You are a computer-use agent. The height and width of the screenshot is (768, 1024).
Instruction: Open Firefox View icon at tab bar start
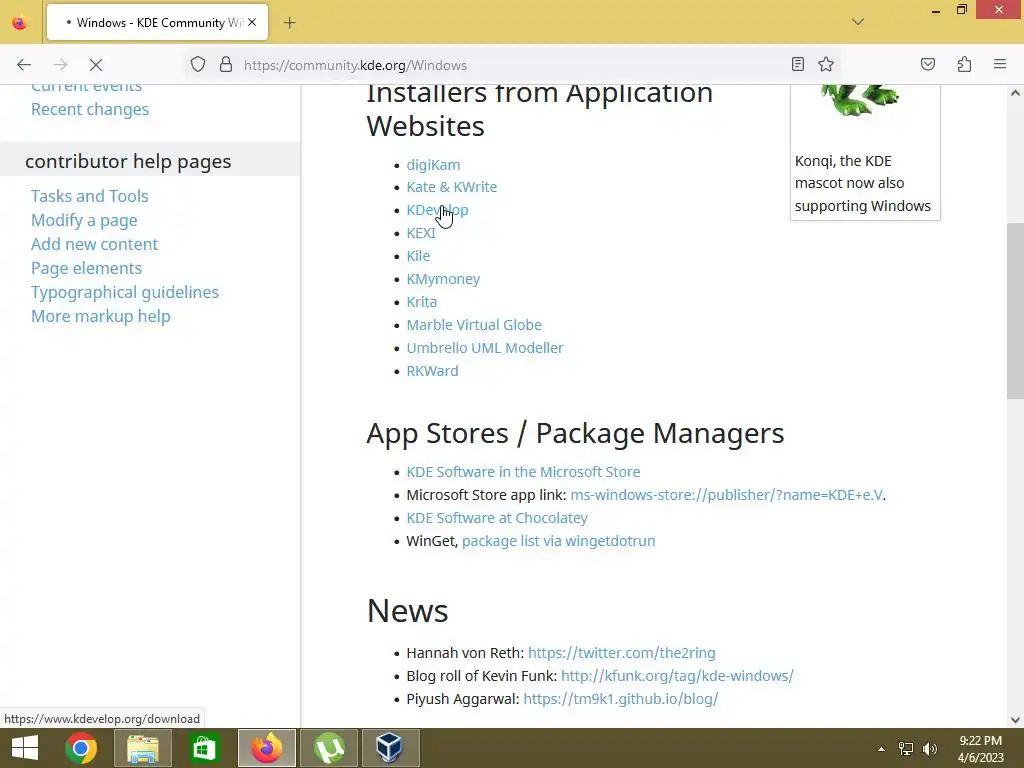pyautogui.click(x=20, y=23)
